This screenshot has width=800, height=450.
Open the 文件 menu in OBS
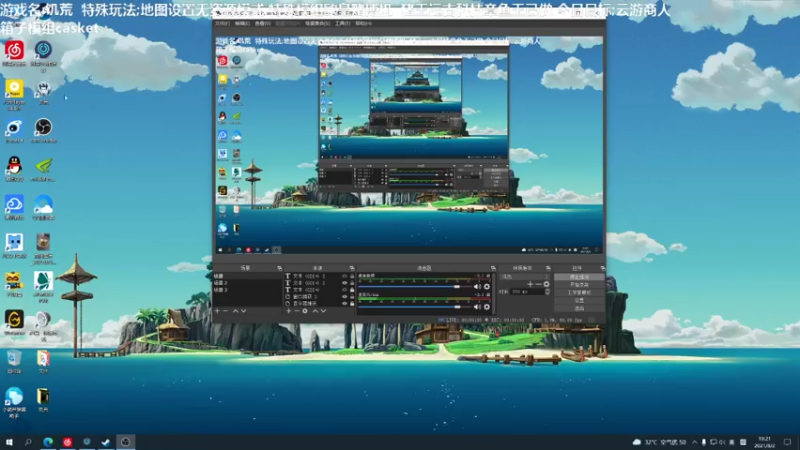[x=222, y=23]
